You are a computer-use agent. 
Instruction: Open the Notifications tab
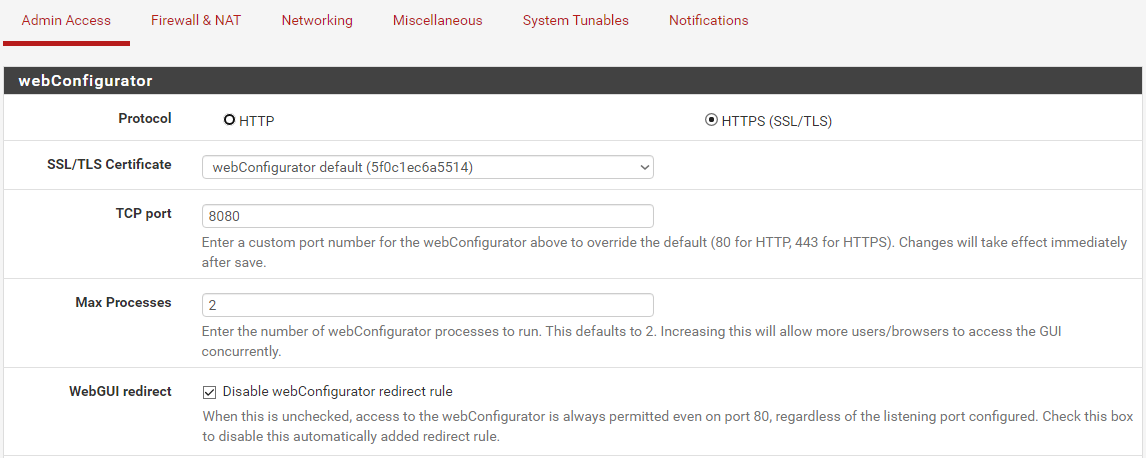708,20
